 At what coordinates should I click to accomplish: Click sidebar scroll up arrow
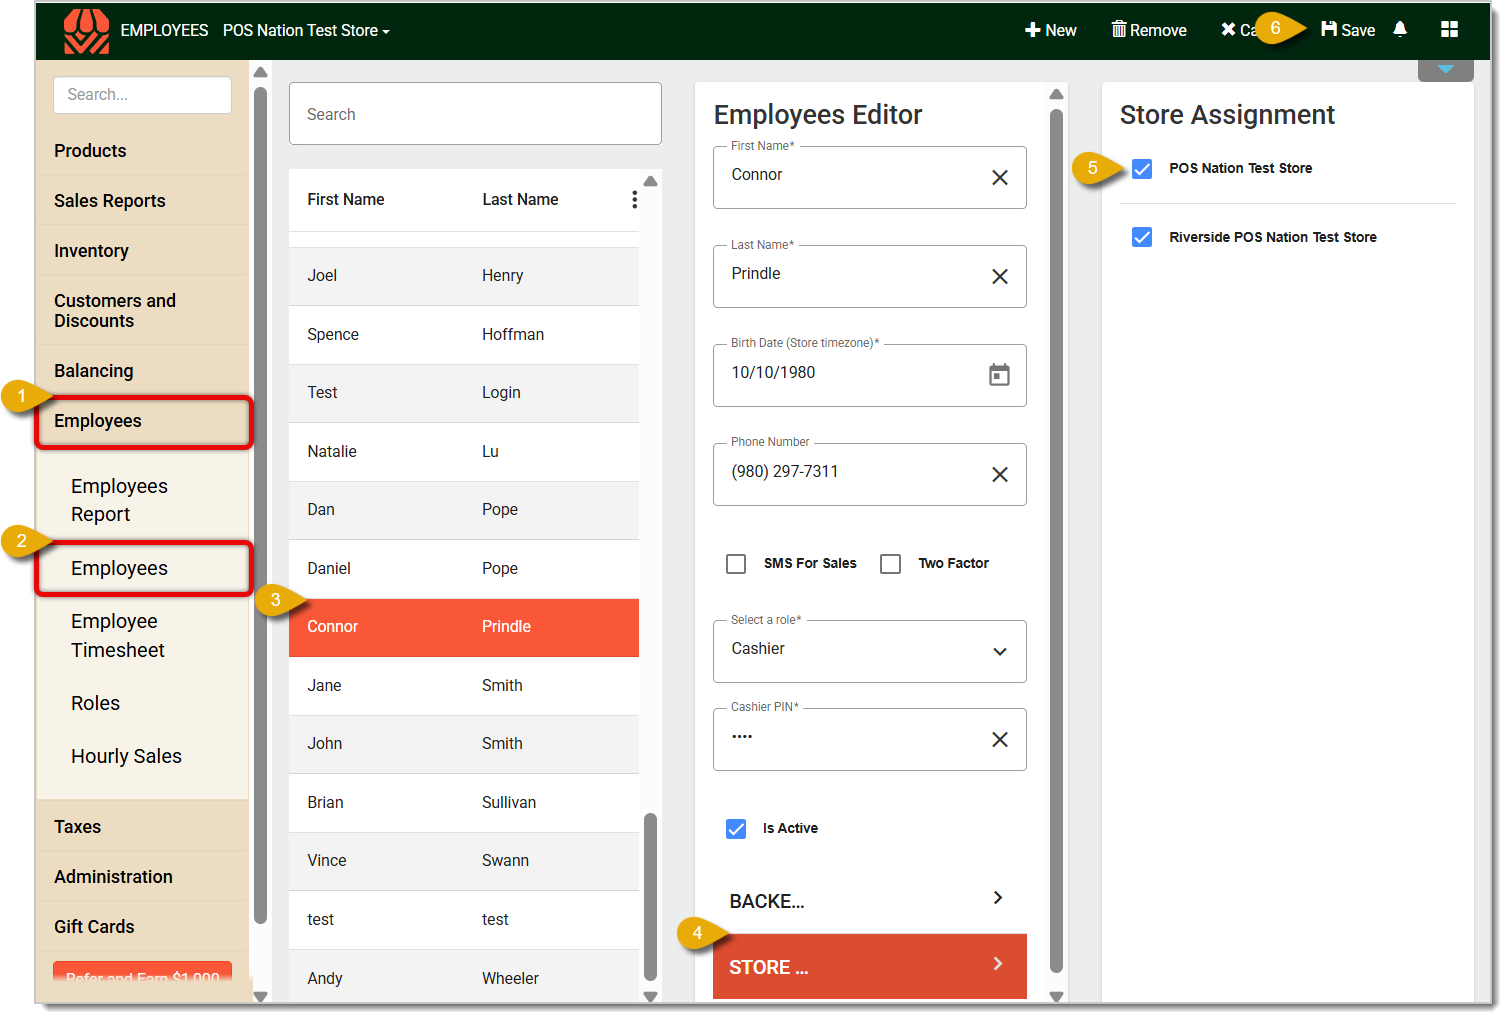(x=260, y=72)
